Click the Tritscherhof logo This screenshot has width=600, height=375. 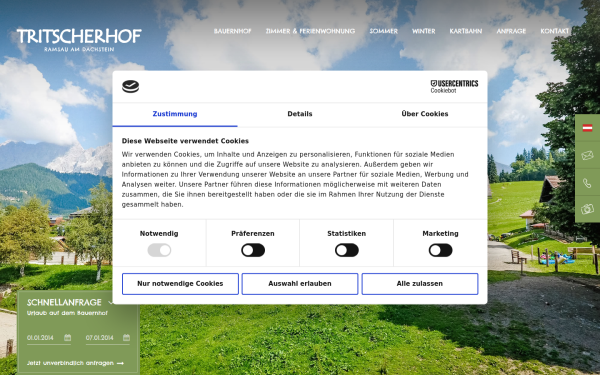point(79,40)
